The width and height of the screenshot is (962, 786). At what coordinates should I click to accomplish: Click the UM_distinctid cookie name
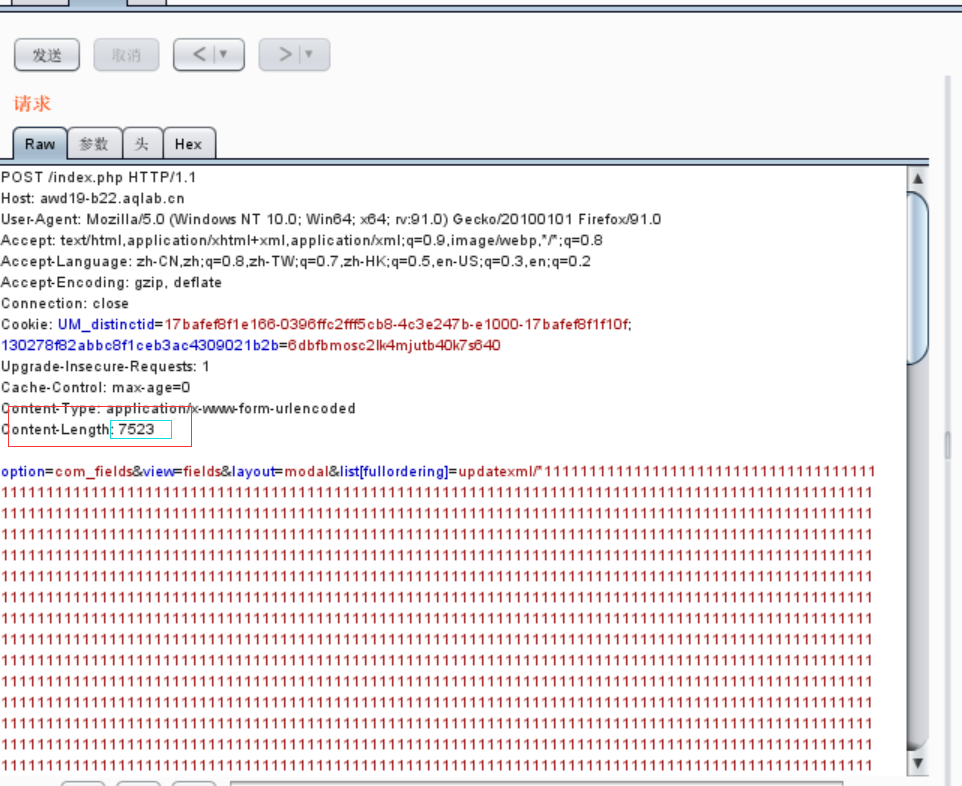pos(106,325)
